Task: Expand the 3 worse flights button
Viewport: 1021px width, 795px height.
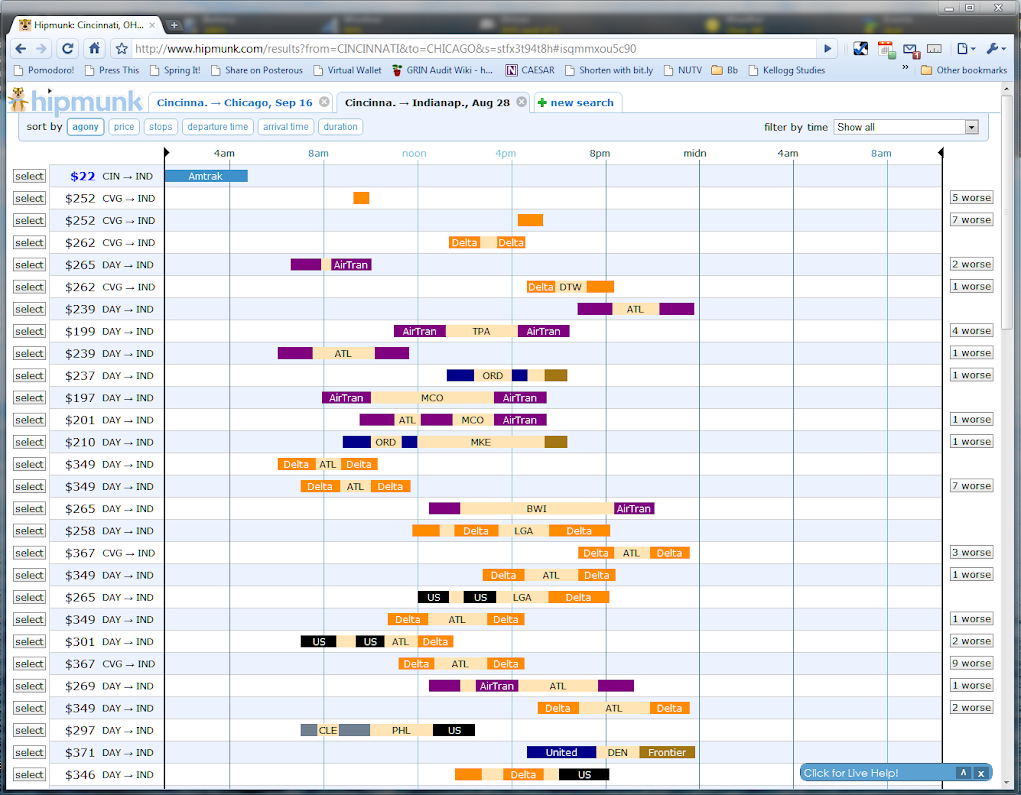Action: pos(972,553)
